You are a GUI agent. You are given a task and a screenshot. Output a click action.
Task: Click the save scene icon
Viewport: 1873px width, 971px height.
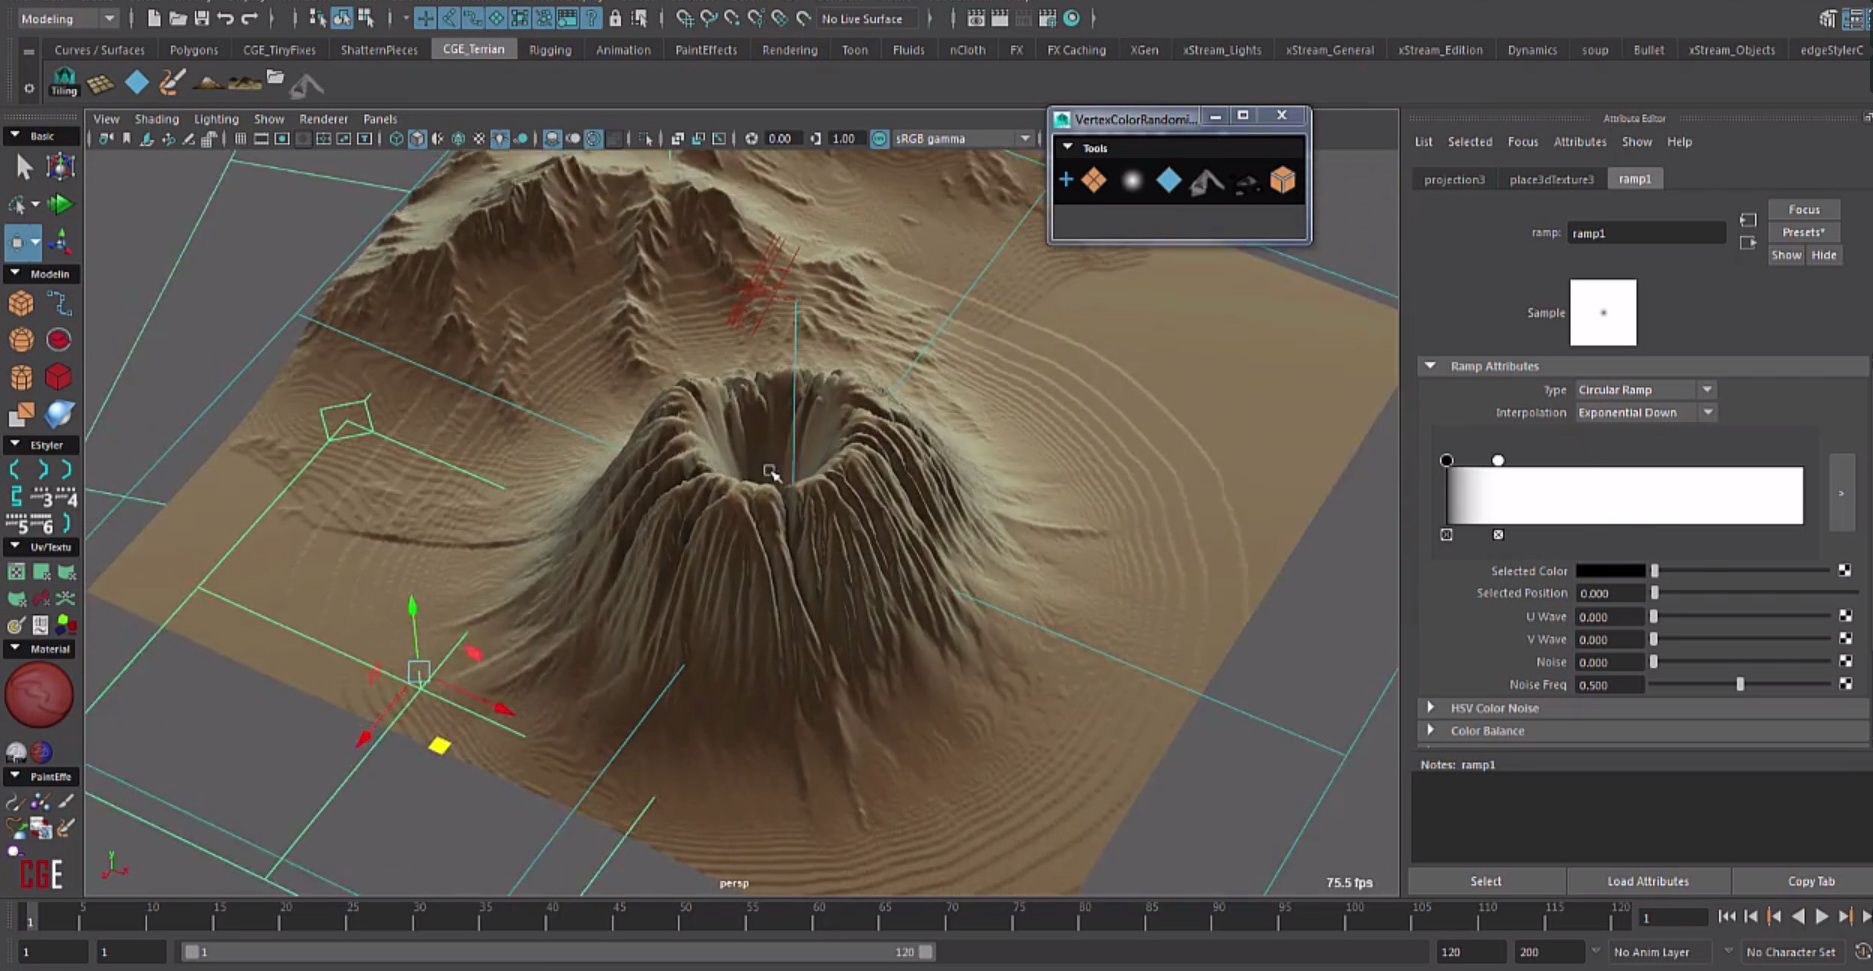202,18
